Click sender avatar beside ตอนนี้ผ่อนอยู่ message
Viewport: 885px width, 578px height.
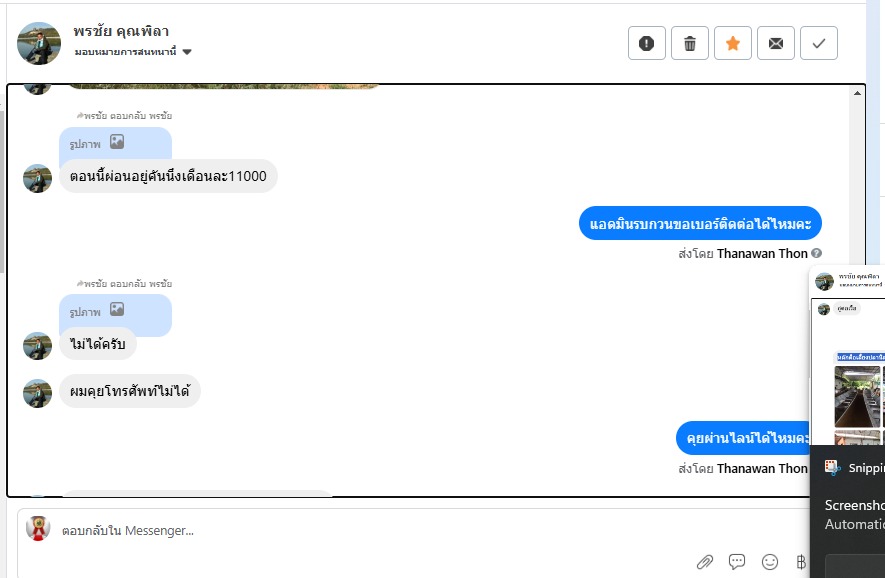(37, 178)
